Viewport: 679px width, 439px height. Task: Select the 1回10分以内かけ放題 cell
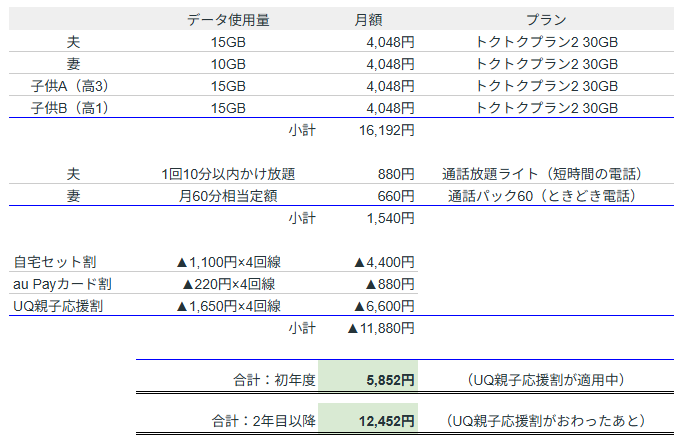[x=228, y=174]
